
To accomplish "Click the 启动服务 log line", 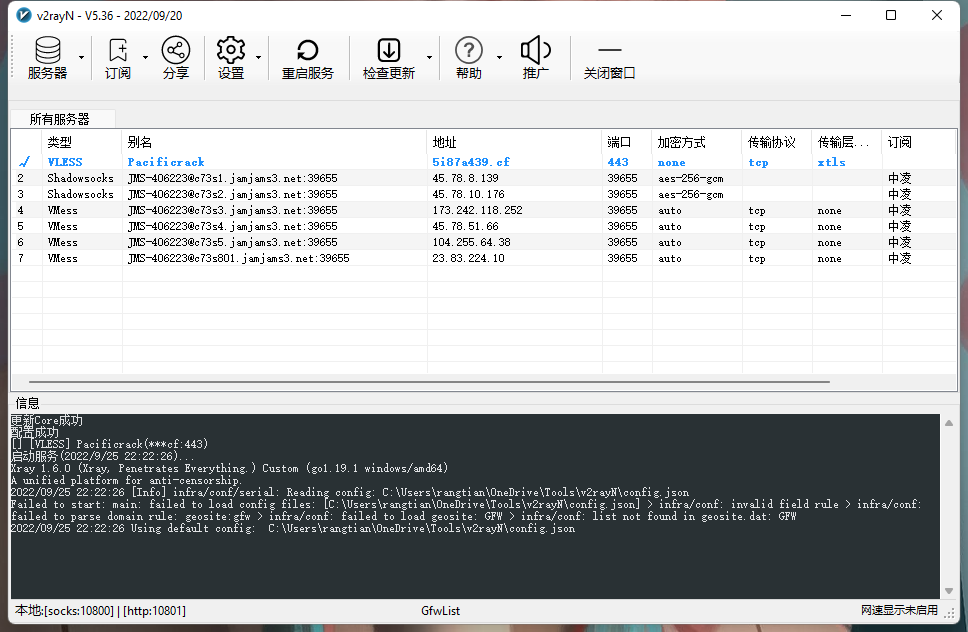I will pyautogui.click(x=102, y=457).
